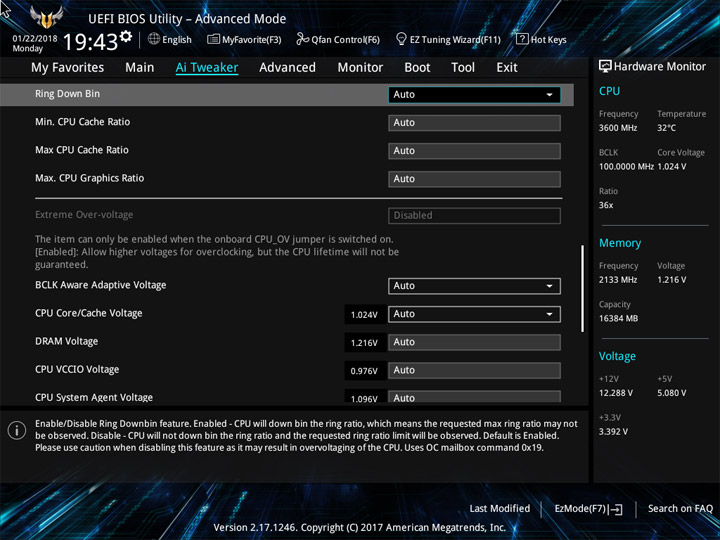Open the Exit tab

click(507, 68)
